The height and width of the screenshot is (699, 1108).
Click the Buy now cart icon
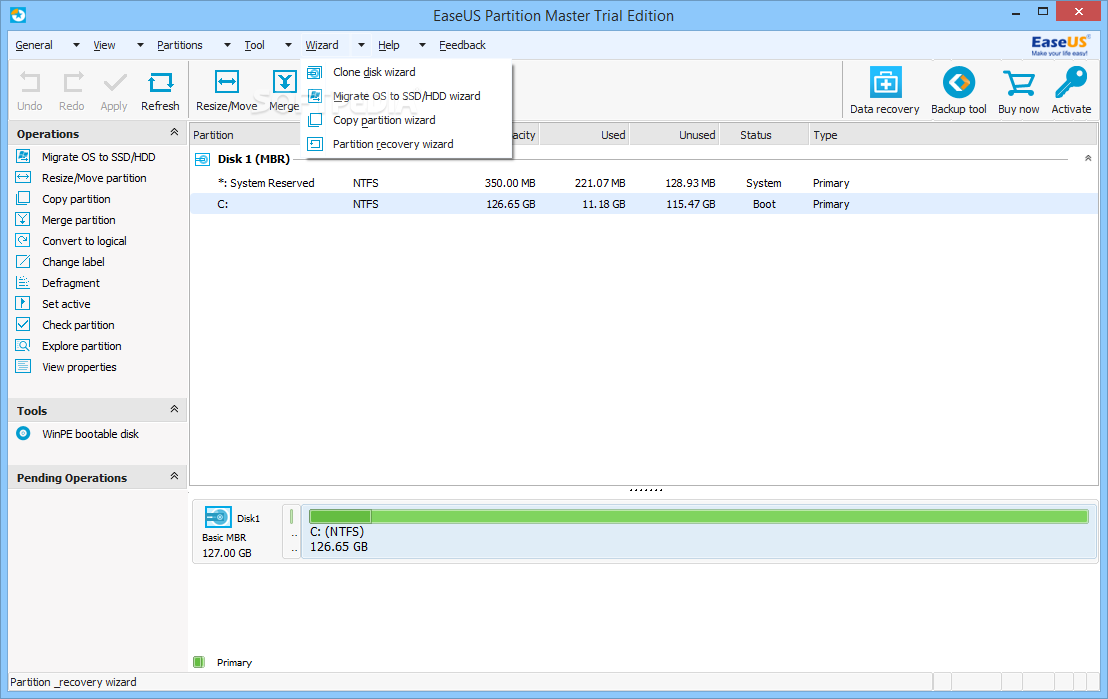pyautogui.click(x=1018, y=83)
